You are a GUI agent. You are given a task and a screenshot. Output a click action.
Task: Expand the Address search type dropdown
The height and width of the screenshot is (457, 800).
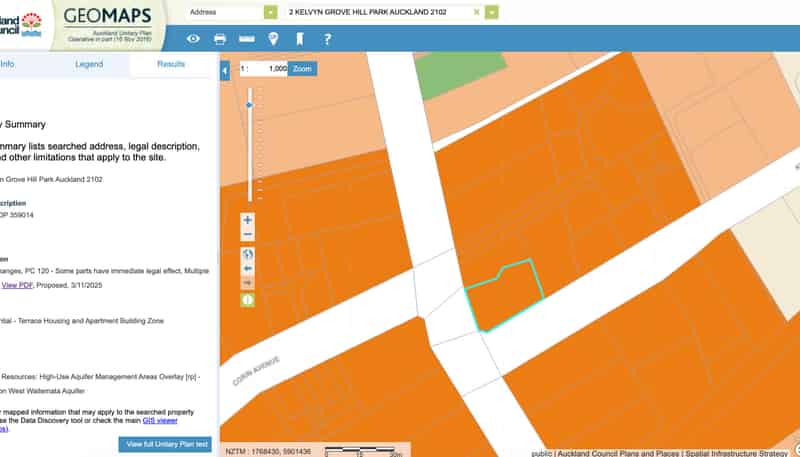pyautogui.click(x=271, y=12)
